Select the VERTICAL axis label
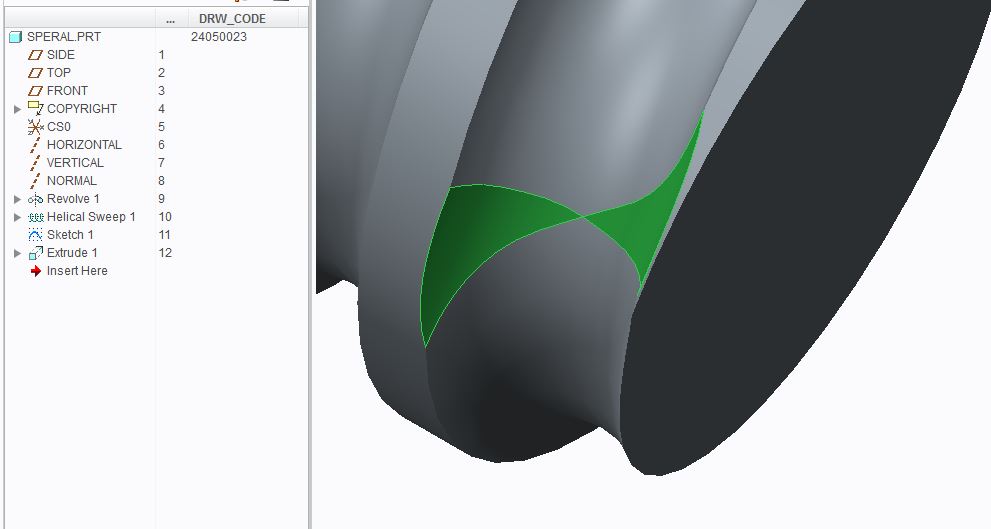 coord(75,163)
